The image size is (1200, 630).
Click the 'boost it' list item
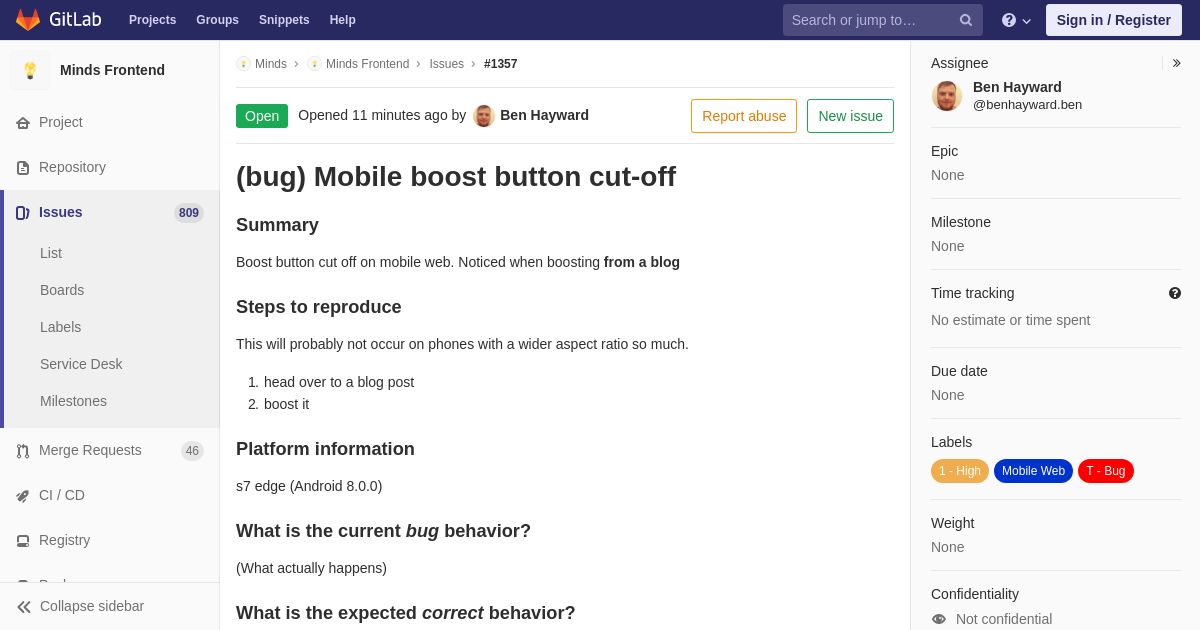pyautogui.click(x=286, y=404)
